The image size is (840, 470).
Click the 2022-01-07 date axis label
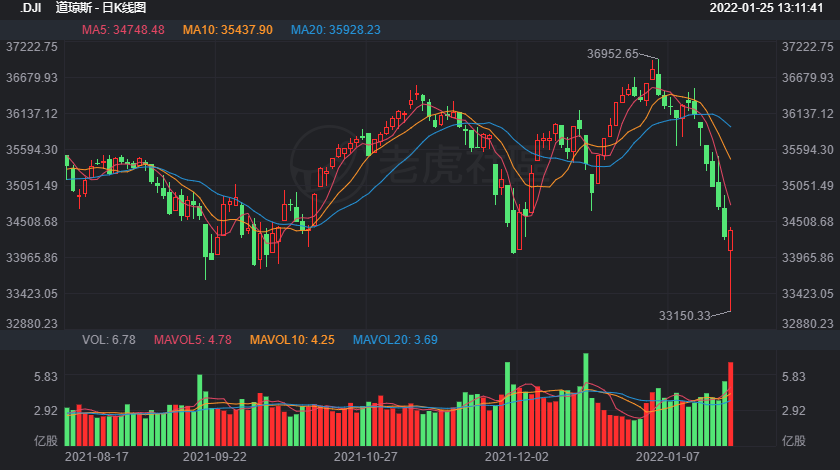(x=668, y=457)
